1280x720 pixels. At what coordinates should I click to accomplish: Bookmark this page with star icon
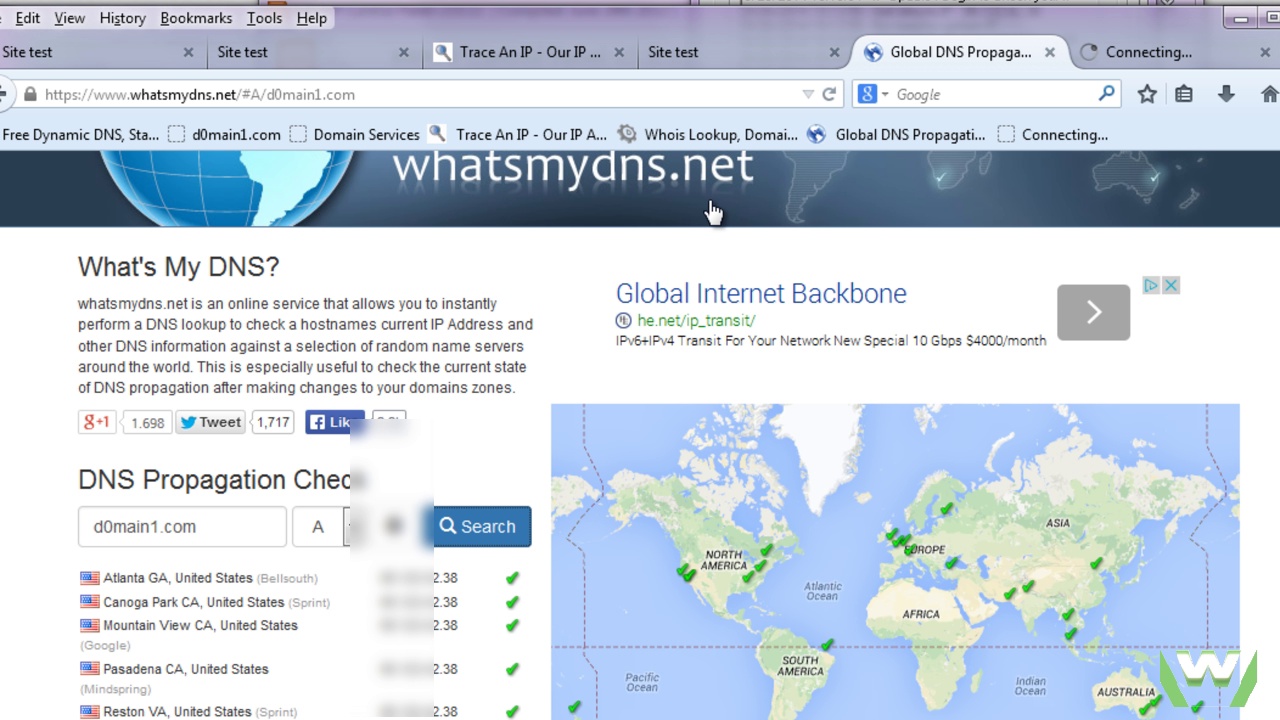pos(1147,94)
